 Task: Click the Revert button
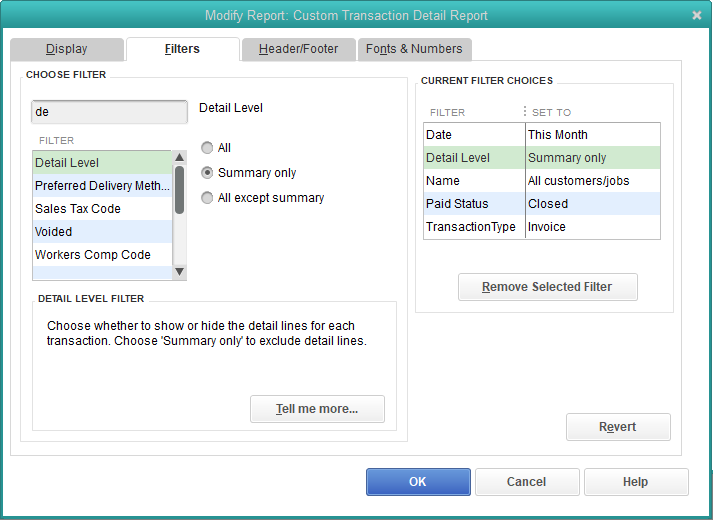[x=617, y=427]
